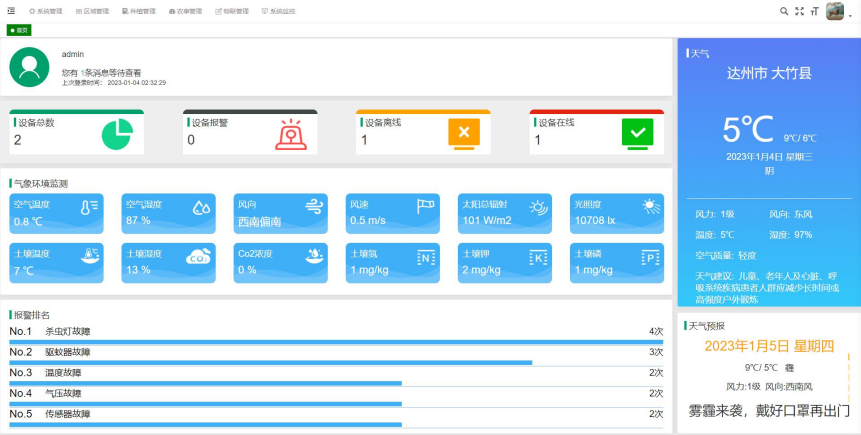The image size is (861, 435).
Task: Click the wind speed windsock icon
Action: [x=424, y=207]
